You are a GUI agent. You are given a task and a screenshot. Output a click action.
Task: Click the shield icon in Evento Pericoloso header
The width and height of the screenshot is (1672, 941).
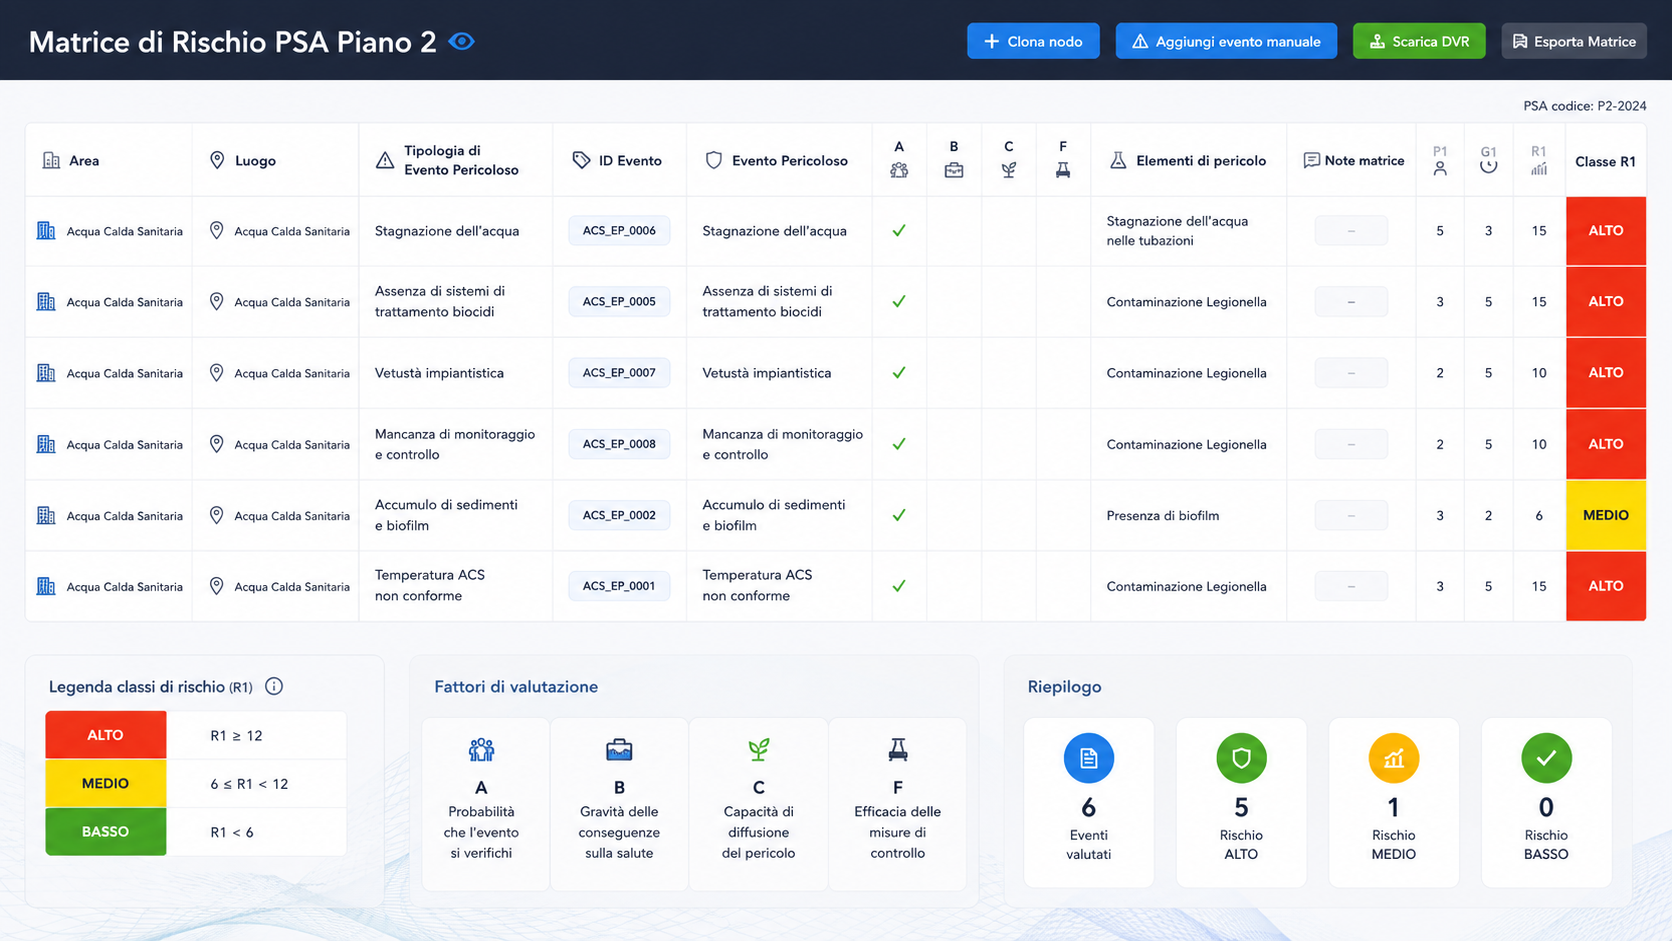click(714, 160)
